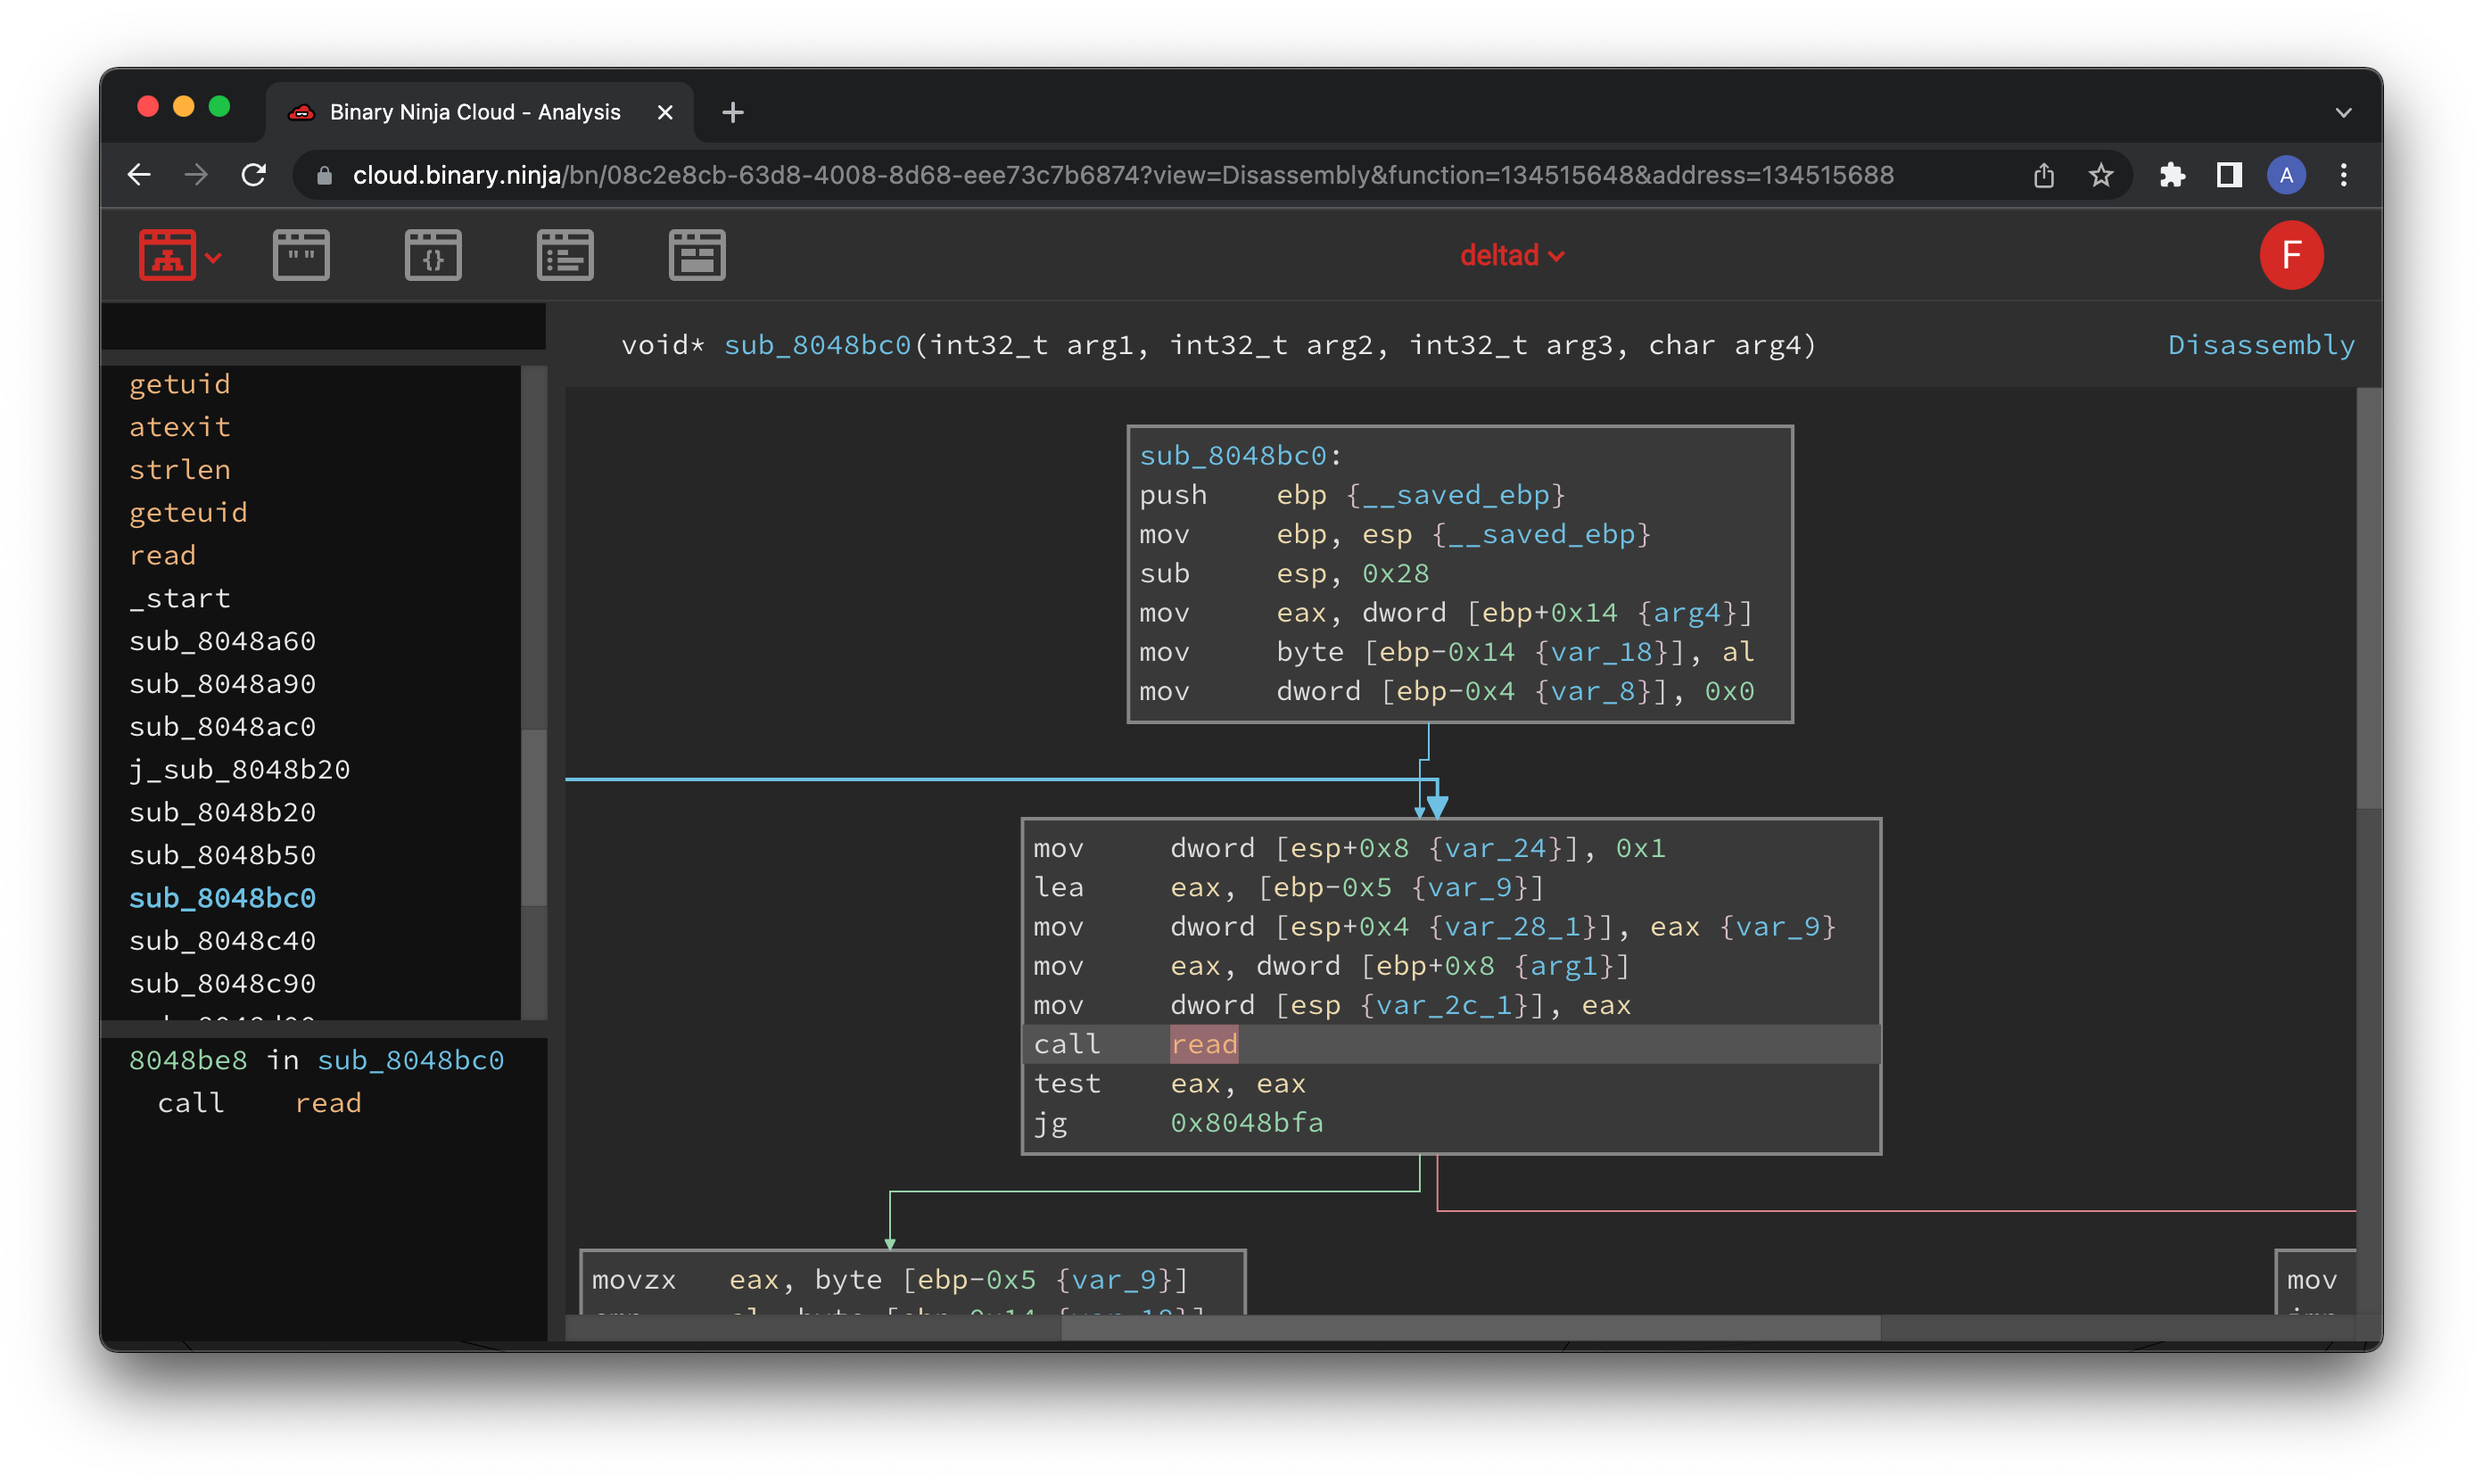Expand the graph view dropdown chevron
The image size is (2483, 1484).
click(213, 257)
